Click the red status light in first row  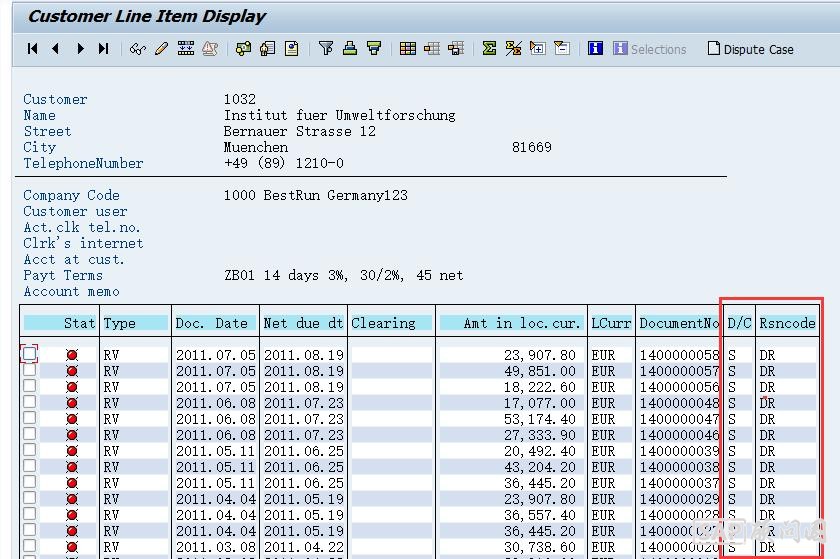(71, 355)
